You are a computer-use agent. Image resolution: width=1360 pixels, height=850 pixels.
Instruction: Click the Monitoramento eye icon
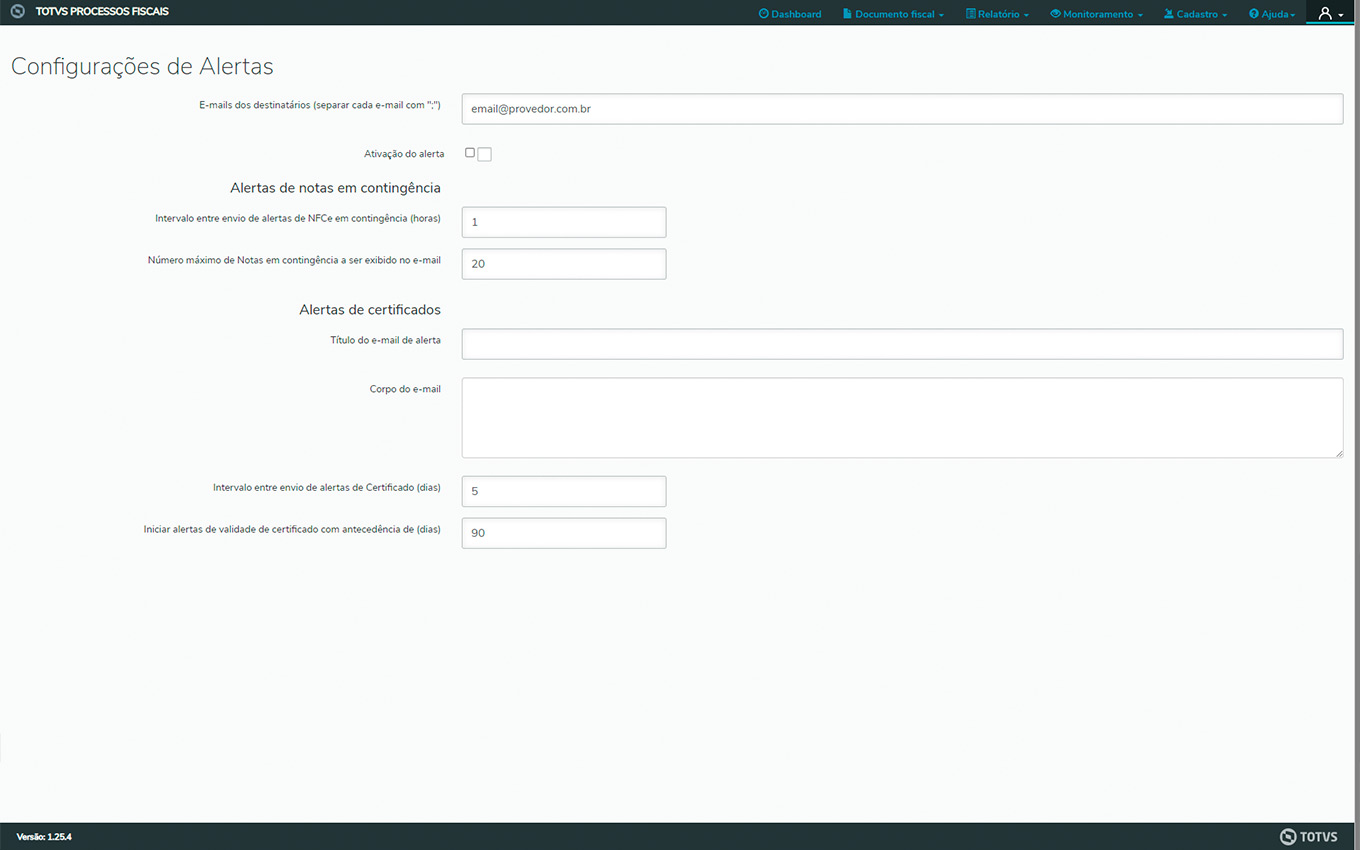pyautogui.click(x=1055, y=14)
